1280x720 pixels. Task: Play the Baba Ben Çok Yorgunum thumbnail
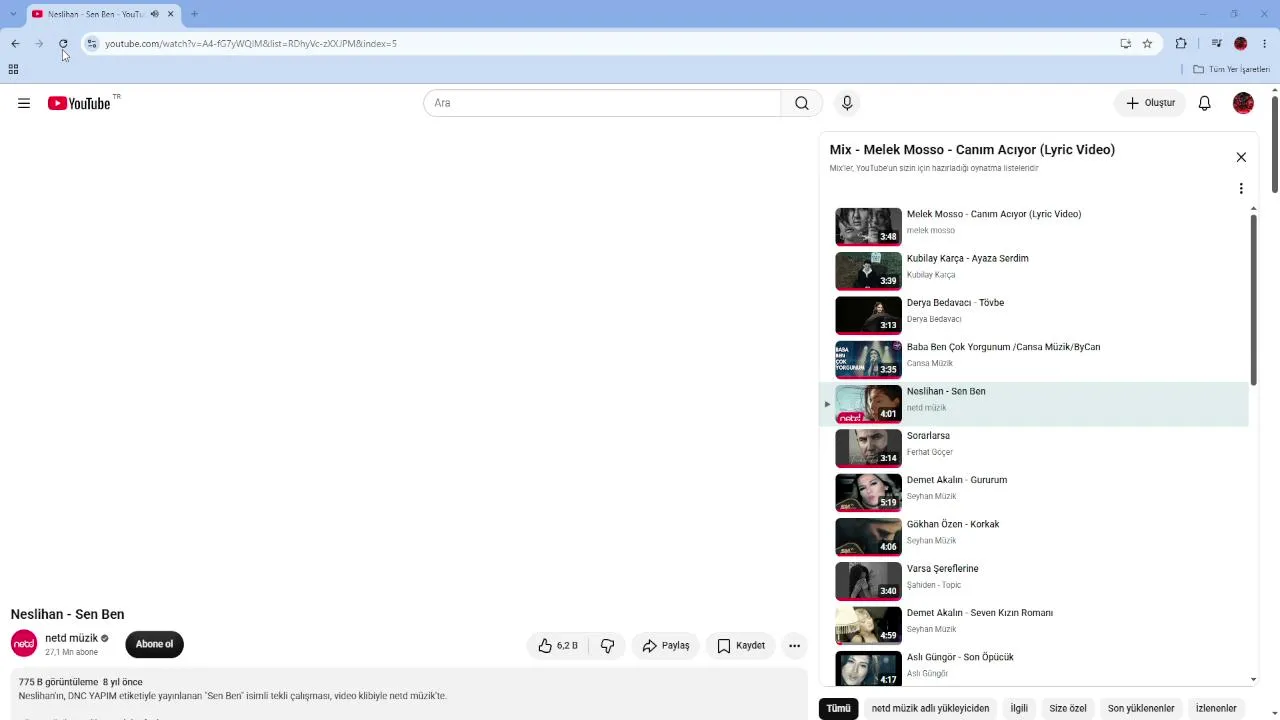(868, 359)
